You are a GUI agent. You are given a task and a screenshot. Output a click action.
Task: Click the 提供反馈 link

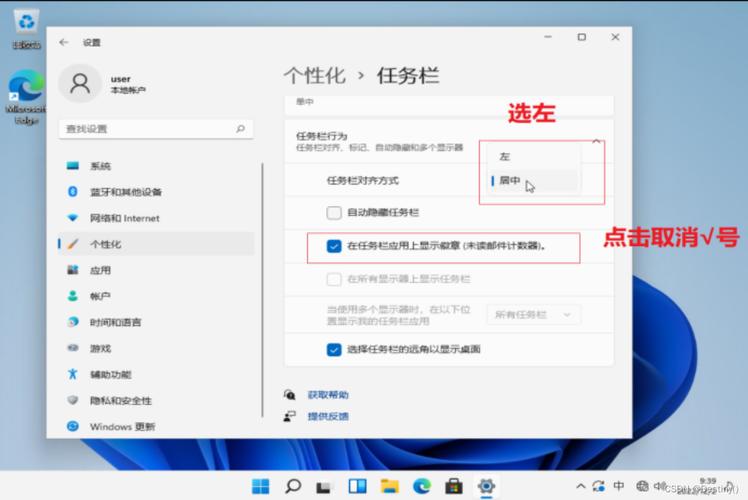click(328, 416)
